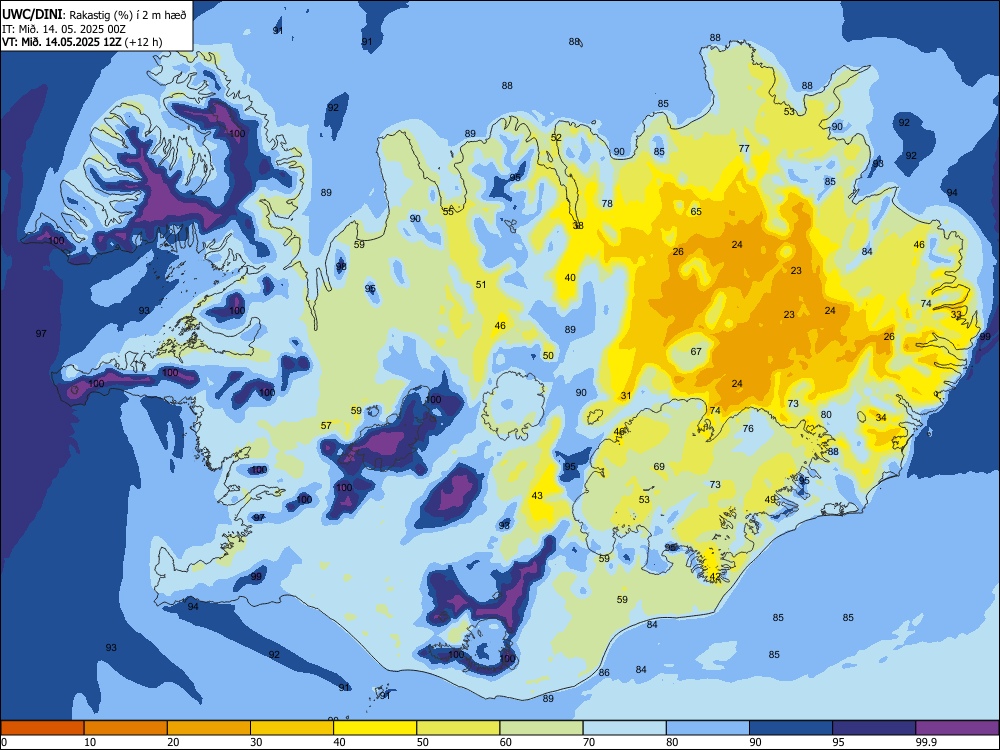Screen dimensions: 1000x750
Task: Click the light blue 80–90 legend box
Action: click(708, 728)
